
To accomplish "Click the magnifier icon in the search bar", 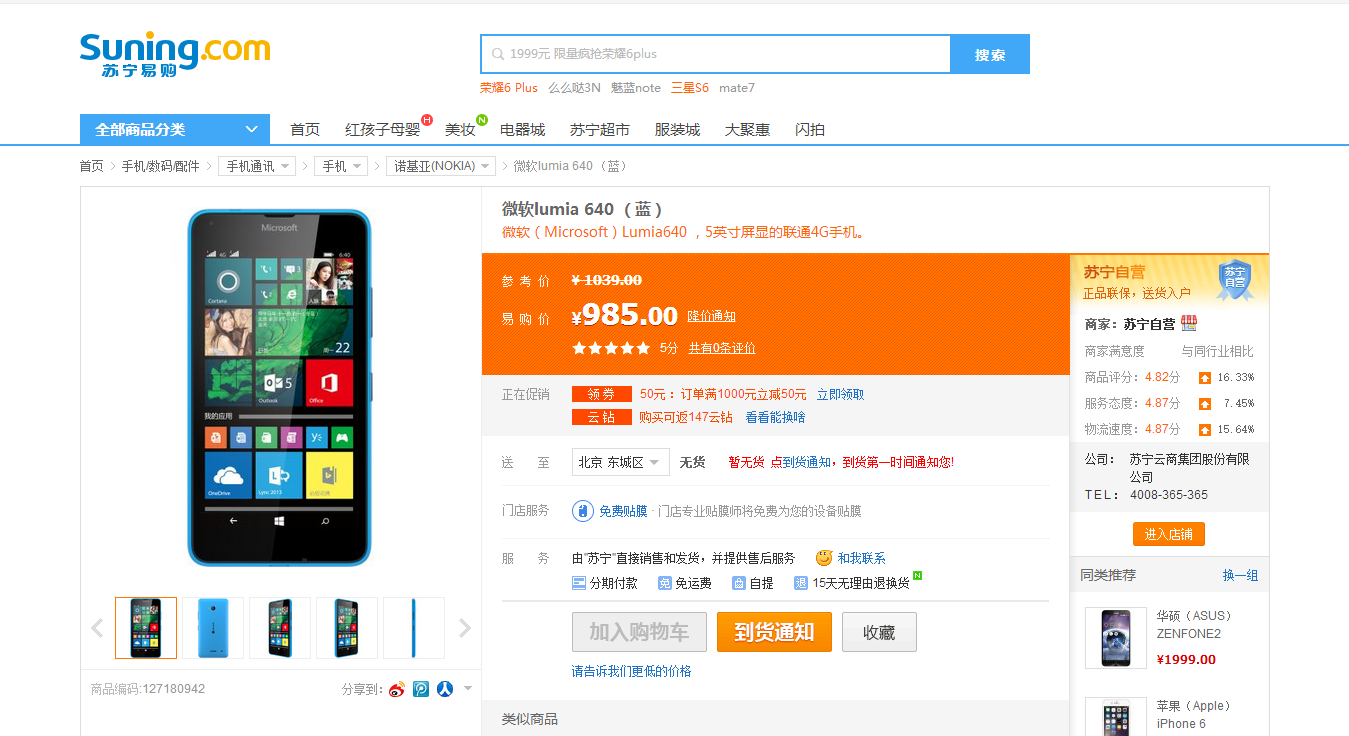I will click(x=497, y=53).
